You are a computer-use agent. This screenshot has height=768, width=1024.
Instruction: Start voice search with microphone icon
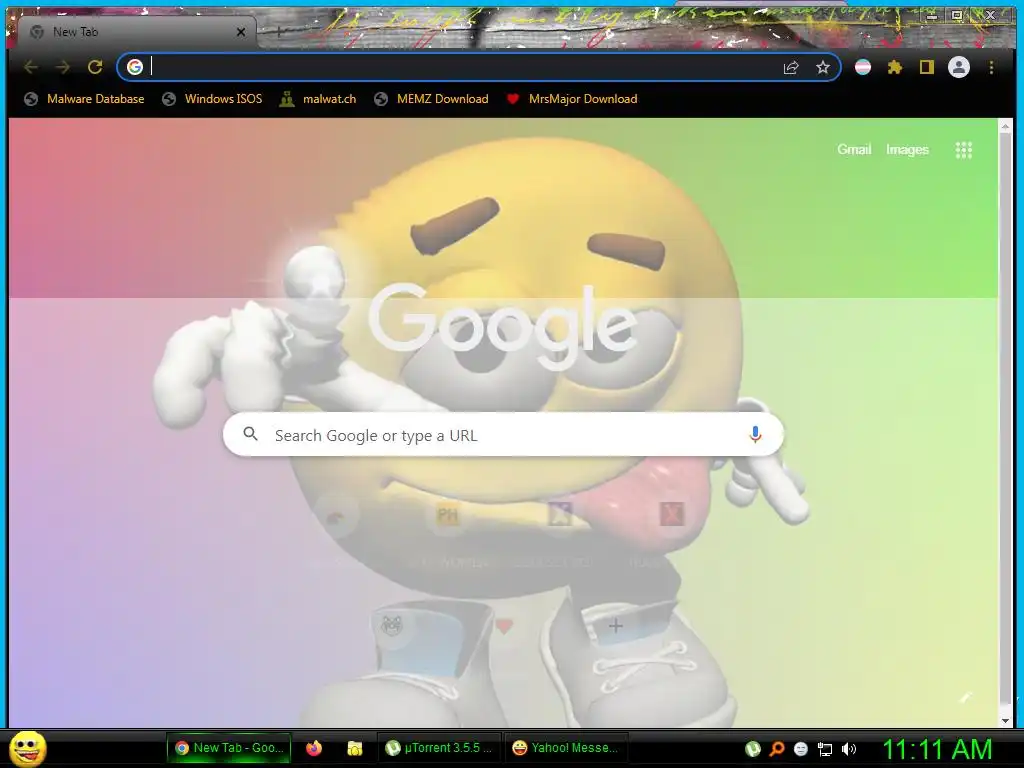click(755, 434)
